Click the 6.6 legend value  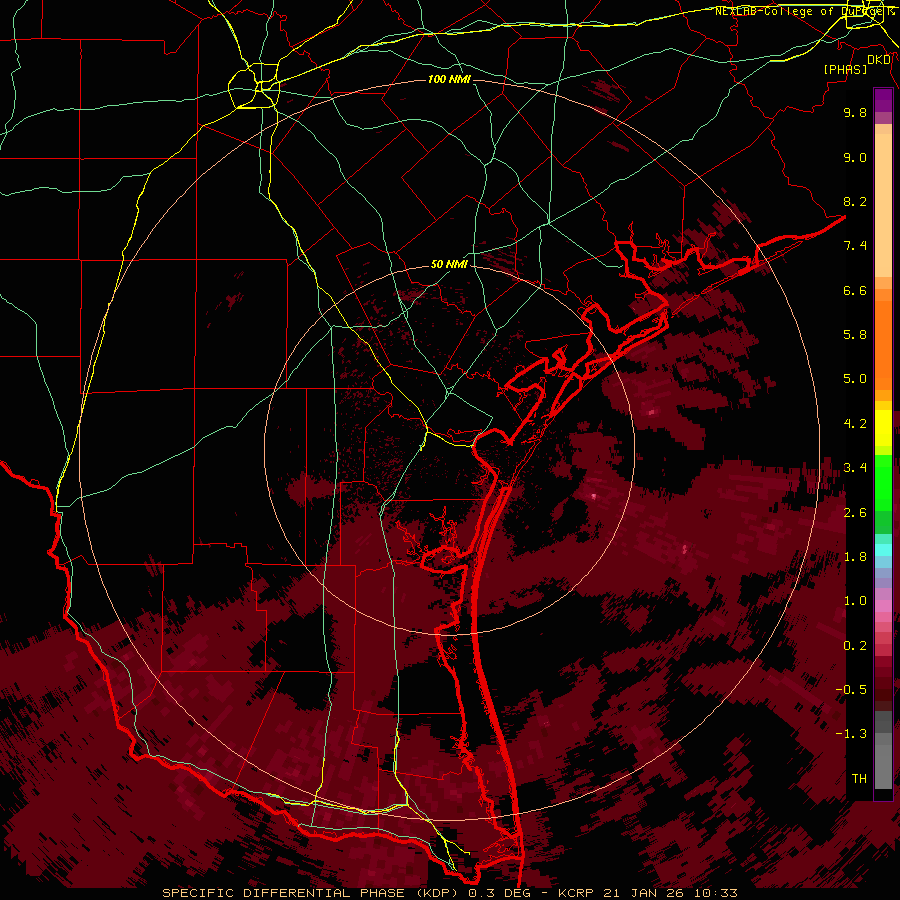(x=855, y=290)
